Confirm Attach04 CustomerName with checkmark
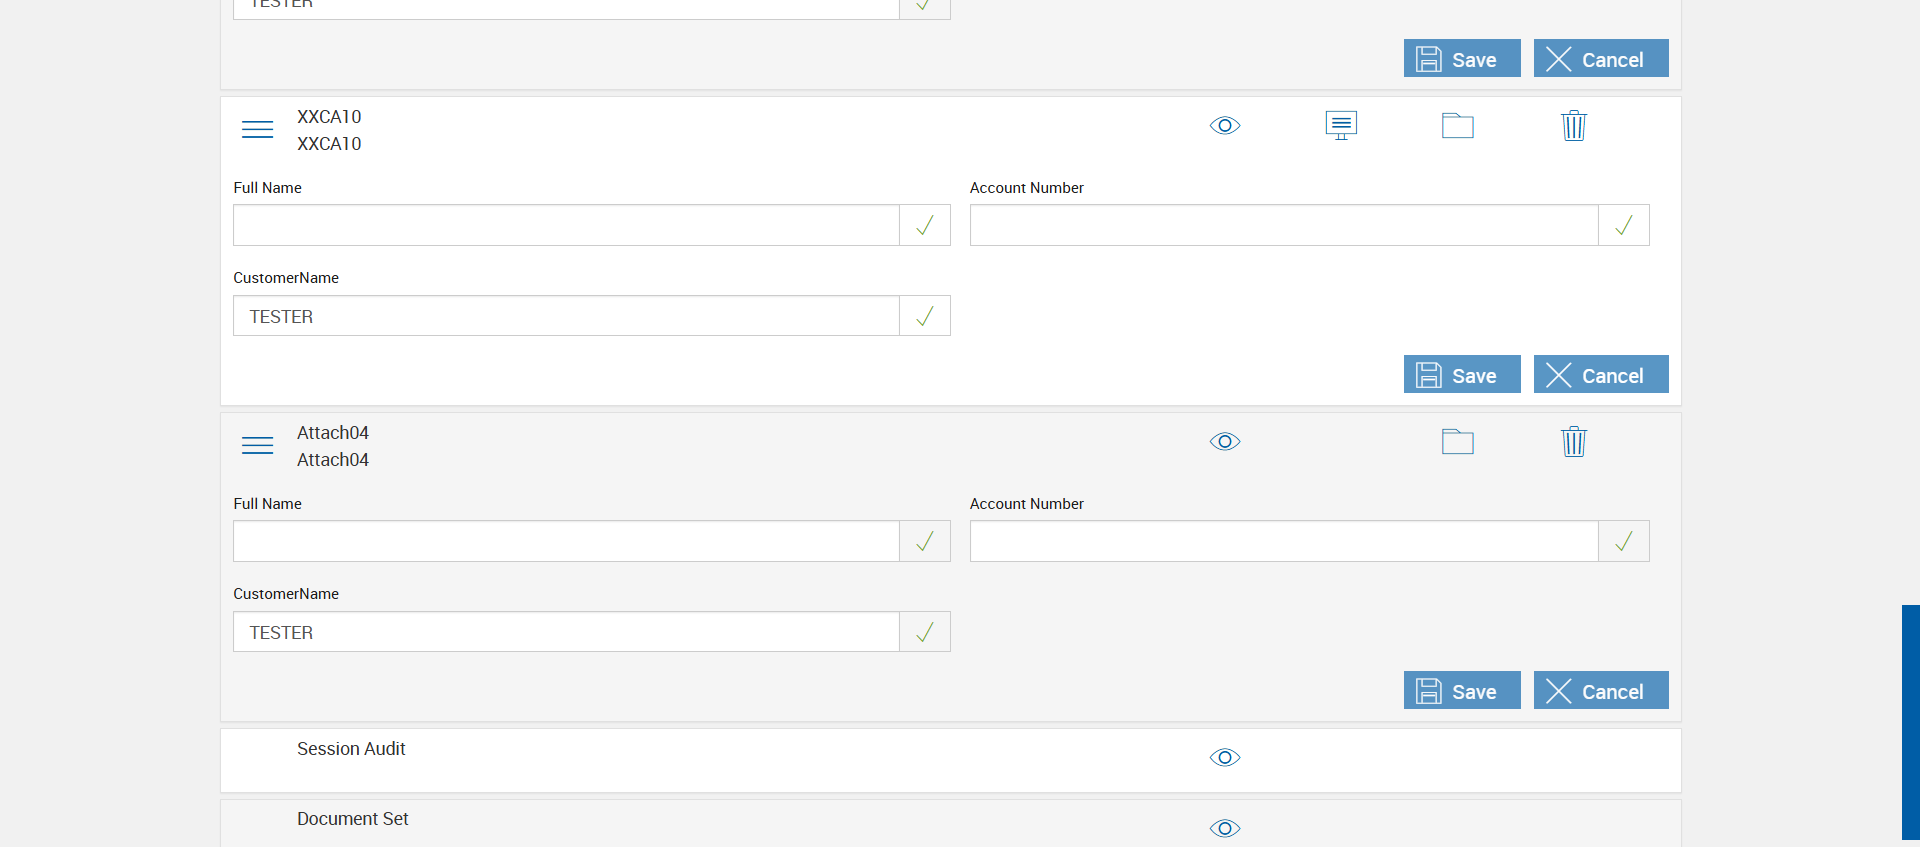Viewport: 1920px width, 847px height. tap(925, 632)
